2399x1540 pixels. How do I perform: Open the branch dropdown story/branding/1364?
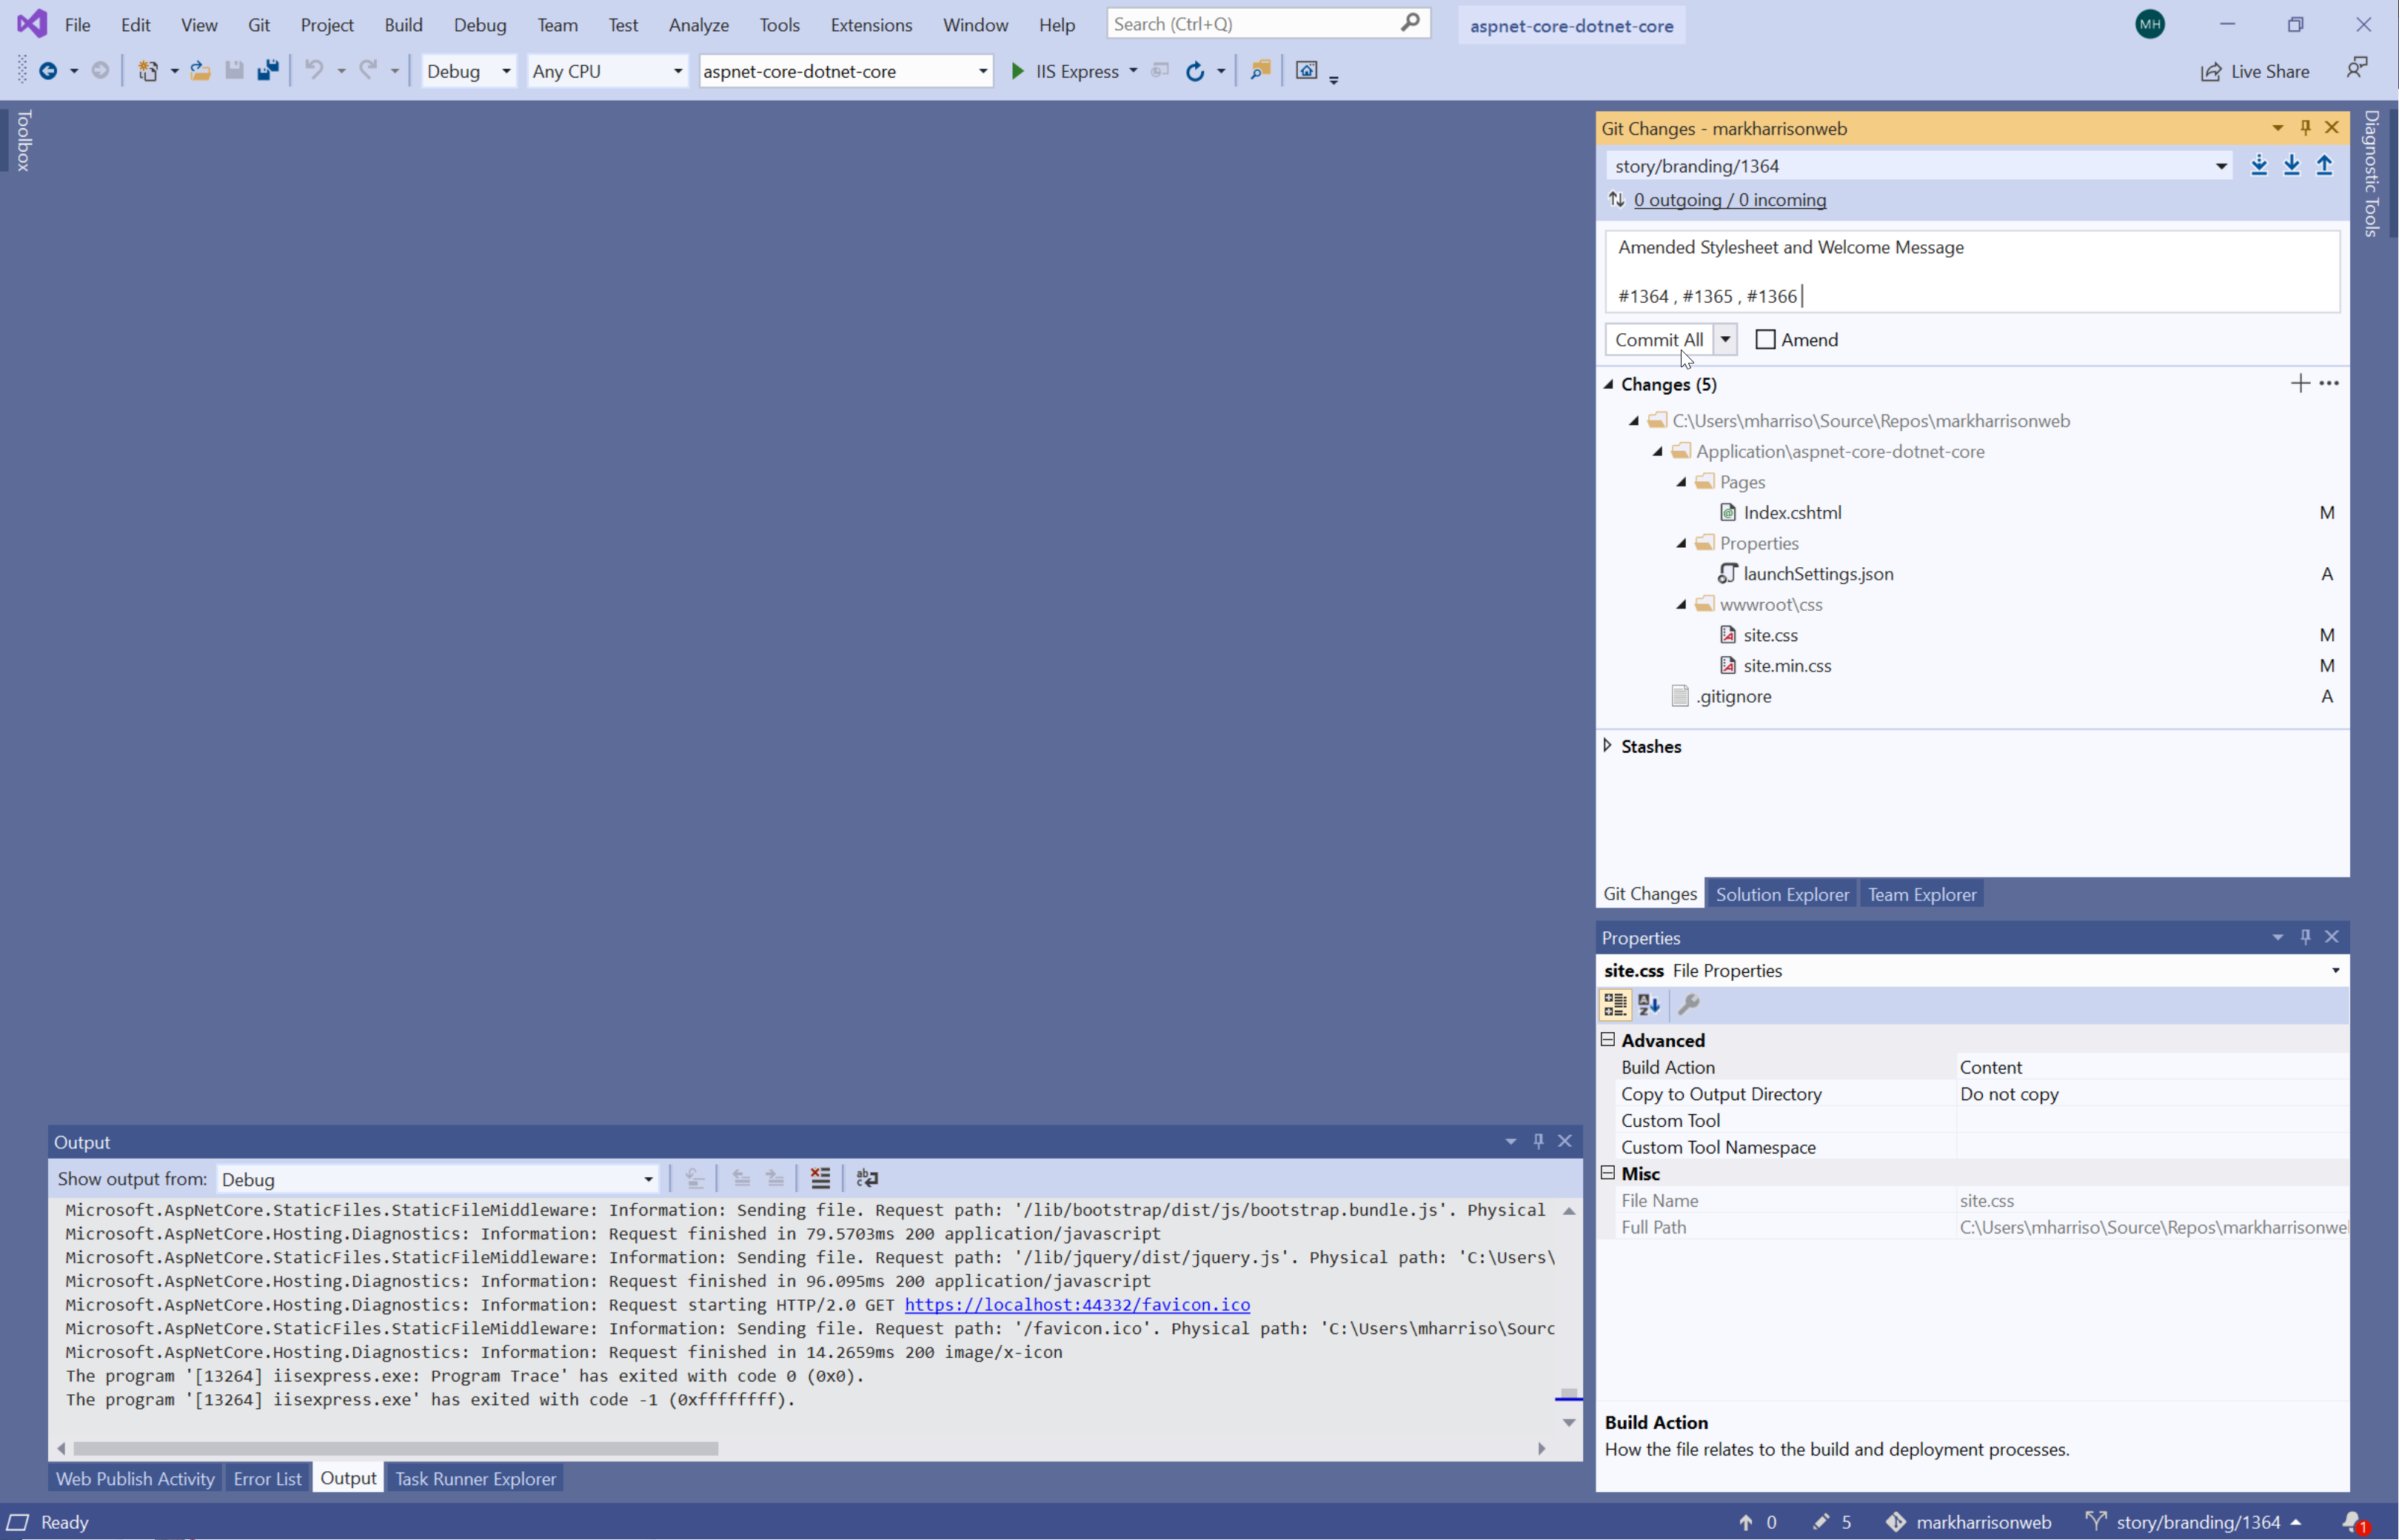[x=2221, y=166]
